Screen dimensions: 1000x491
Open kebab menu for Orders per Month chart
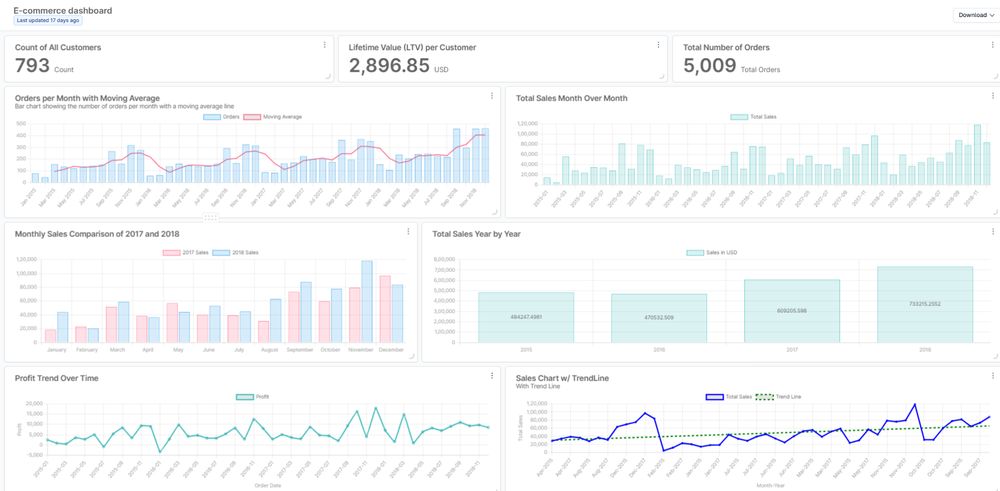click(x=491, y=96)
